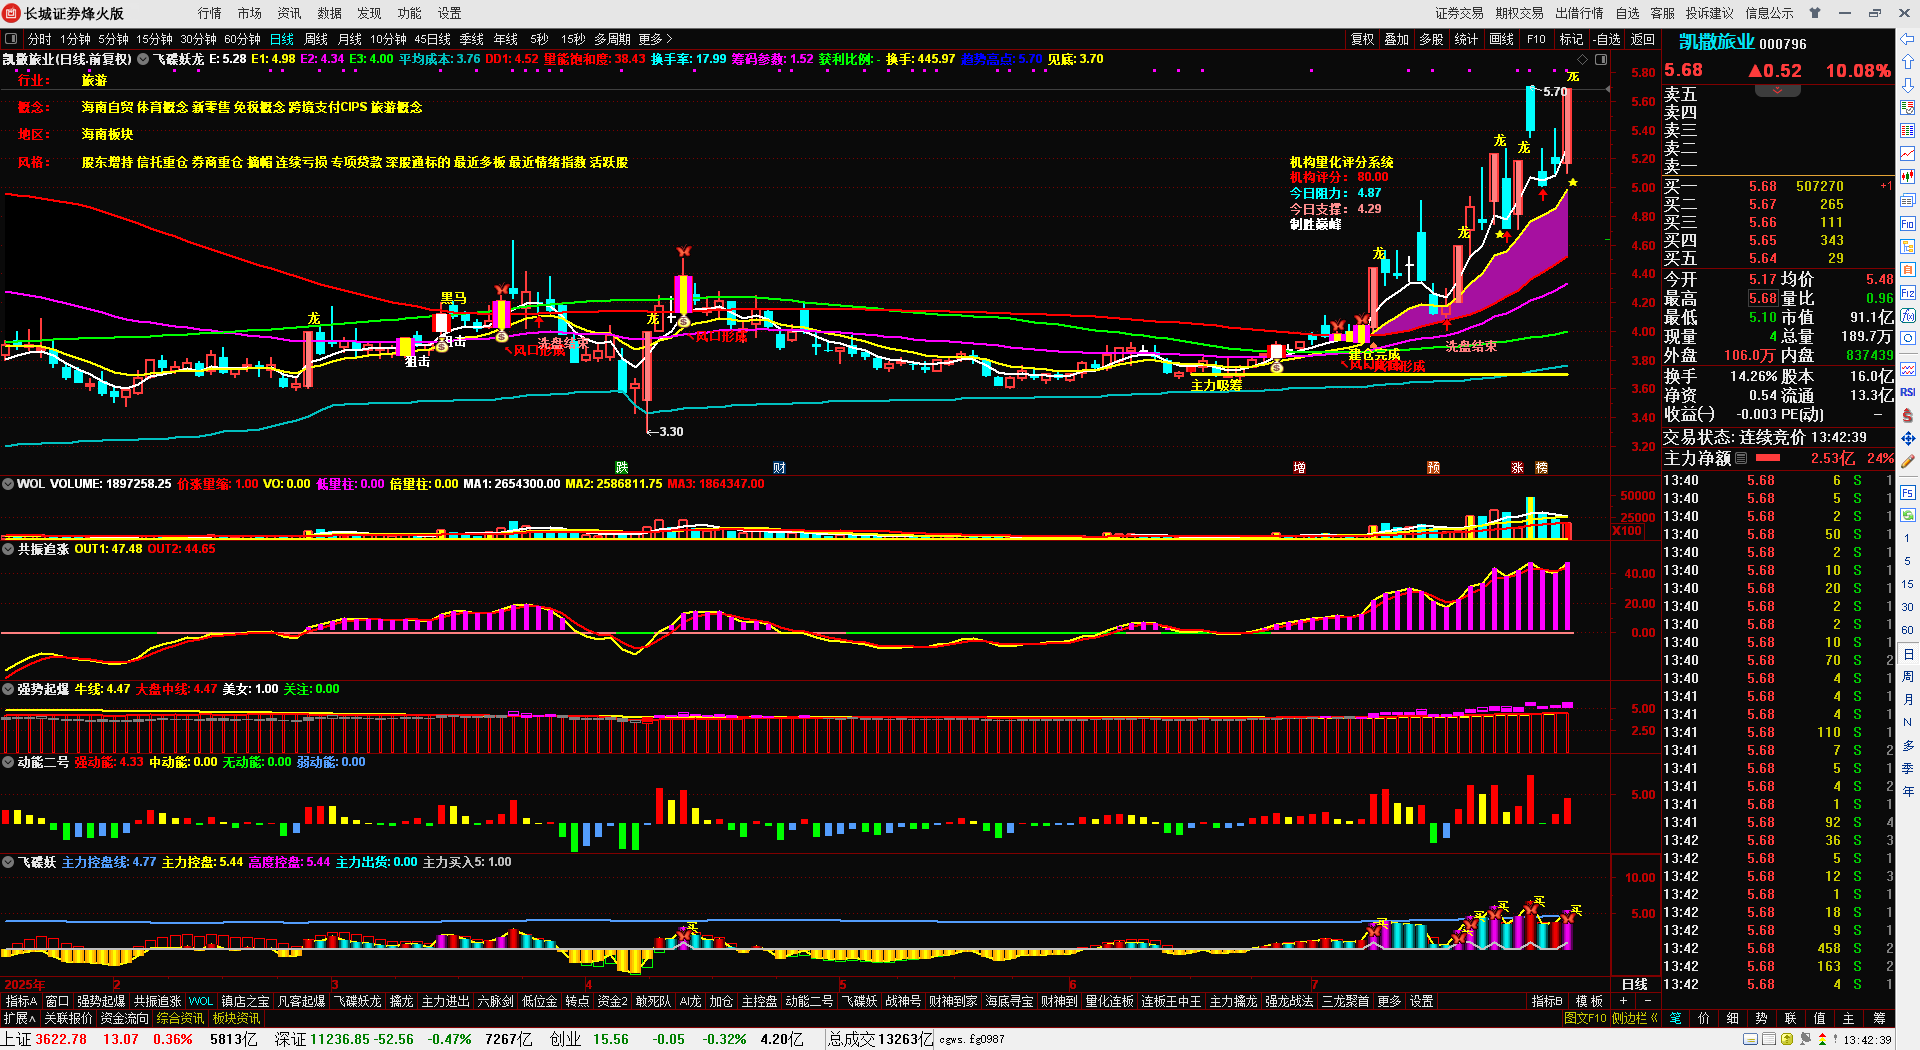Image resolution: width=1920 pixels, height=1050 pixels.
Task: Toggle 强势起爆 indicator panel round arrow
Action: 8,689
